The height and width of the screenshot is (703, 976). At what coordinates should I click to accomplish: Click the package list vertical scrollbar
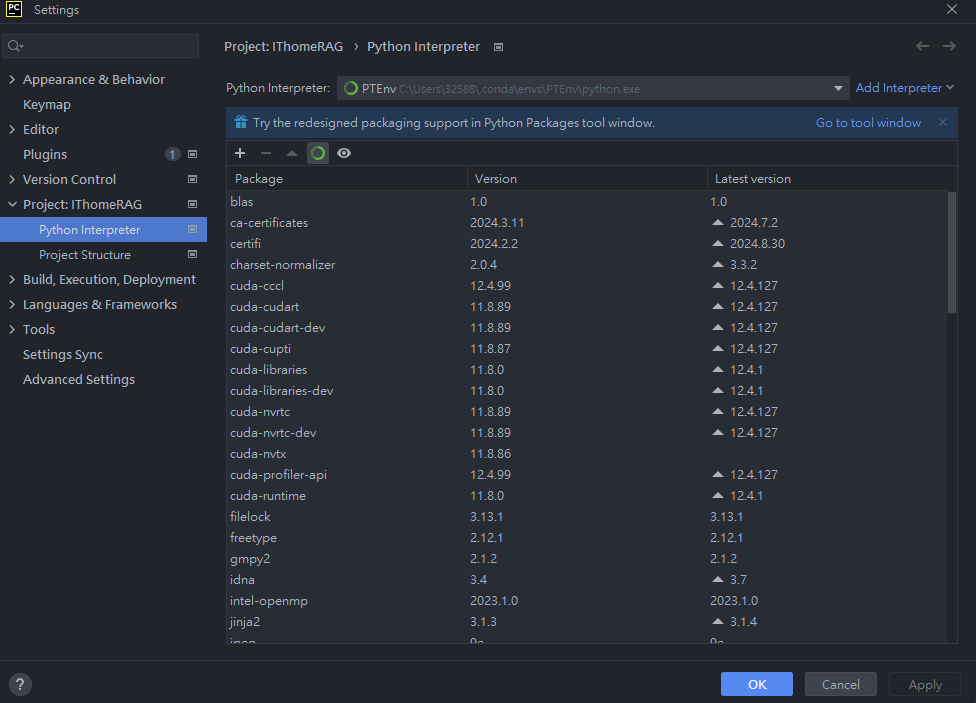click(x=952, y=252)
